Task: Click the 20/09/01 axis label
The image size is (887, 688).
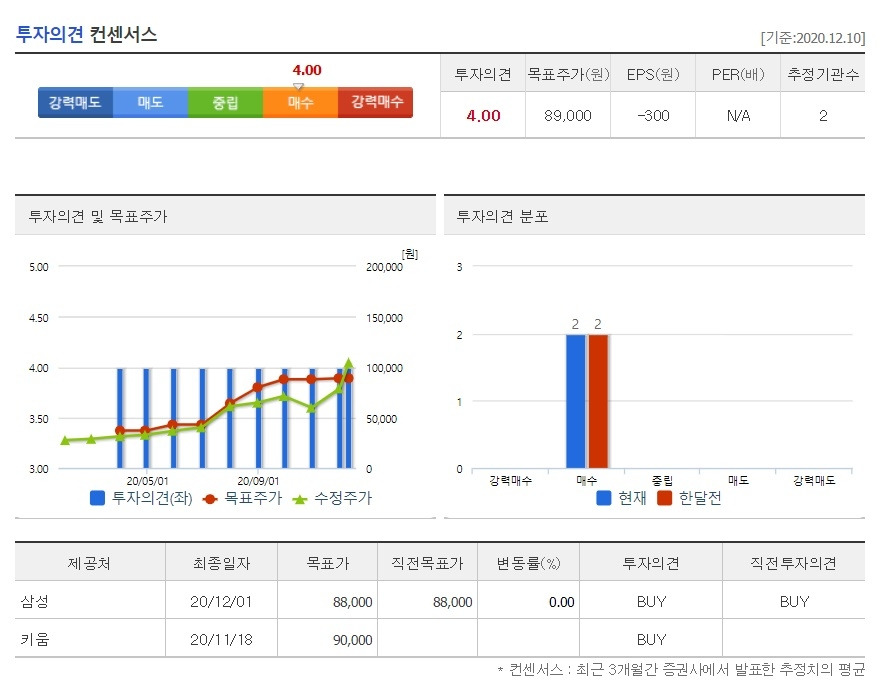Action: click(258, 481)
